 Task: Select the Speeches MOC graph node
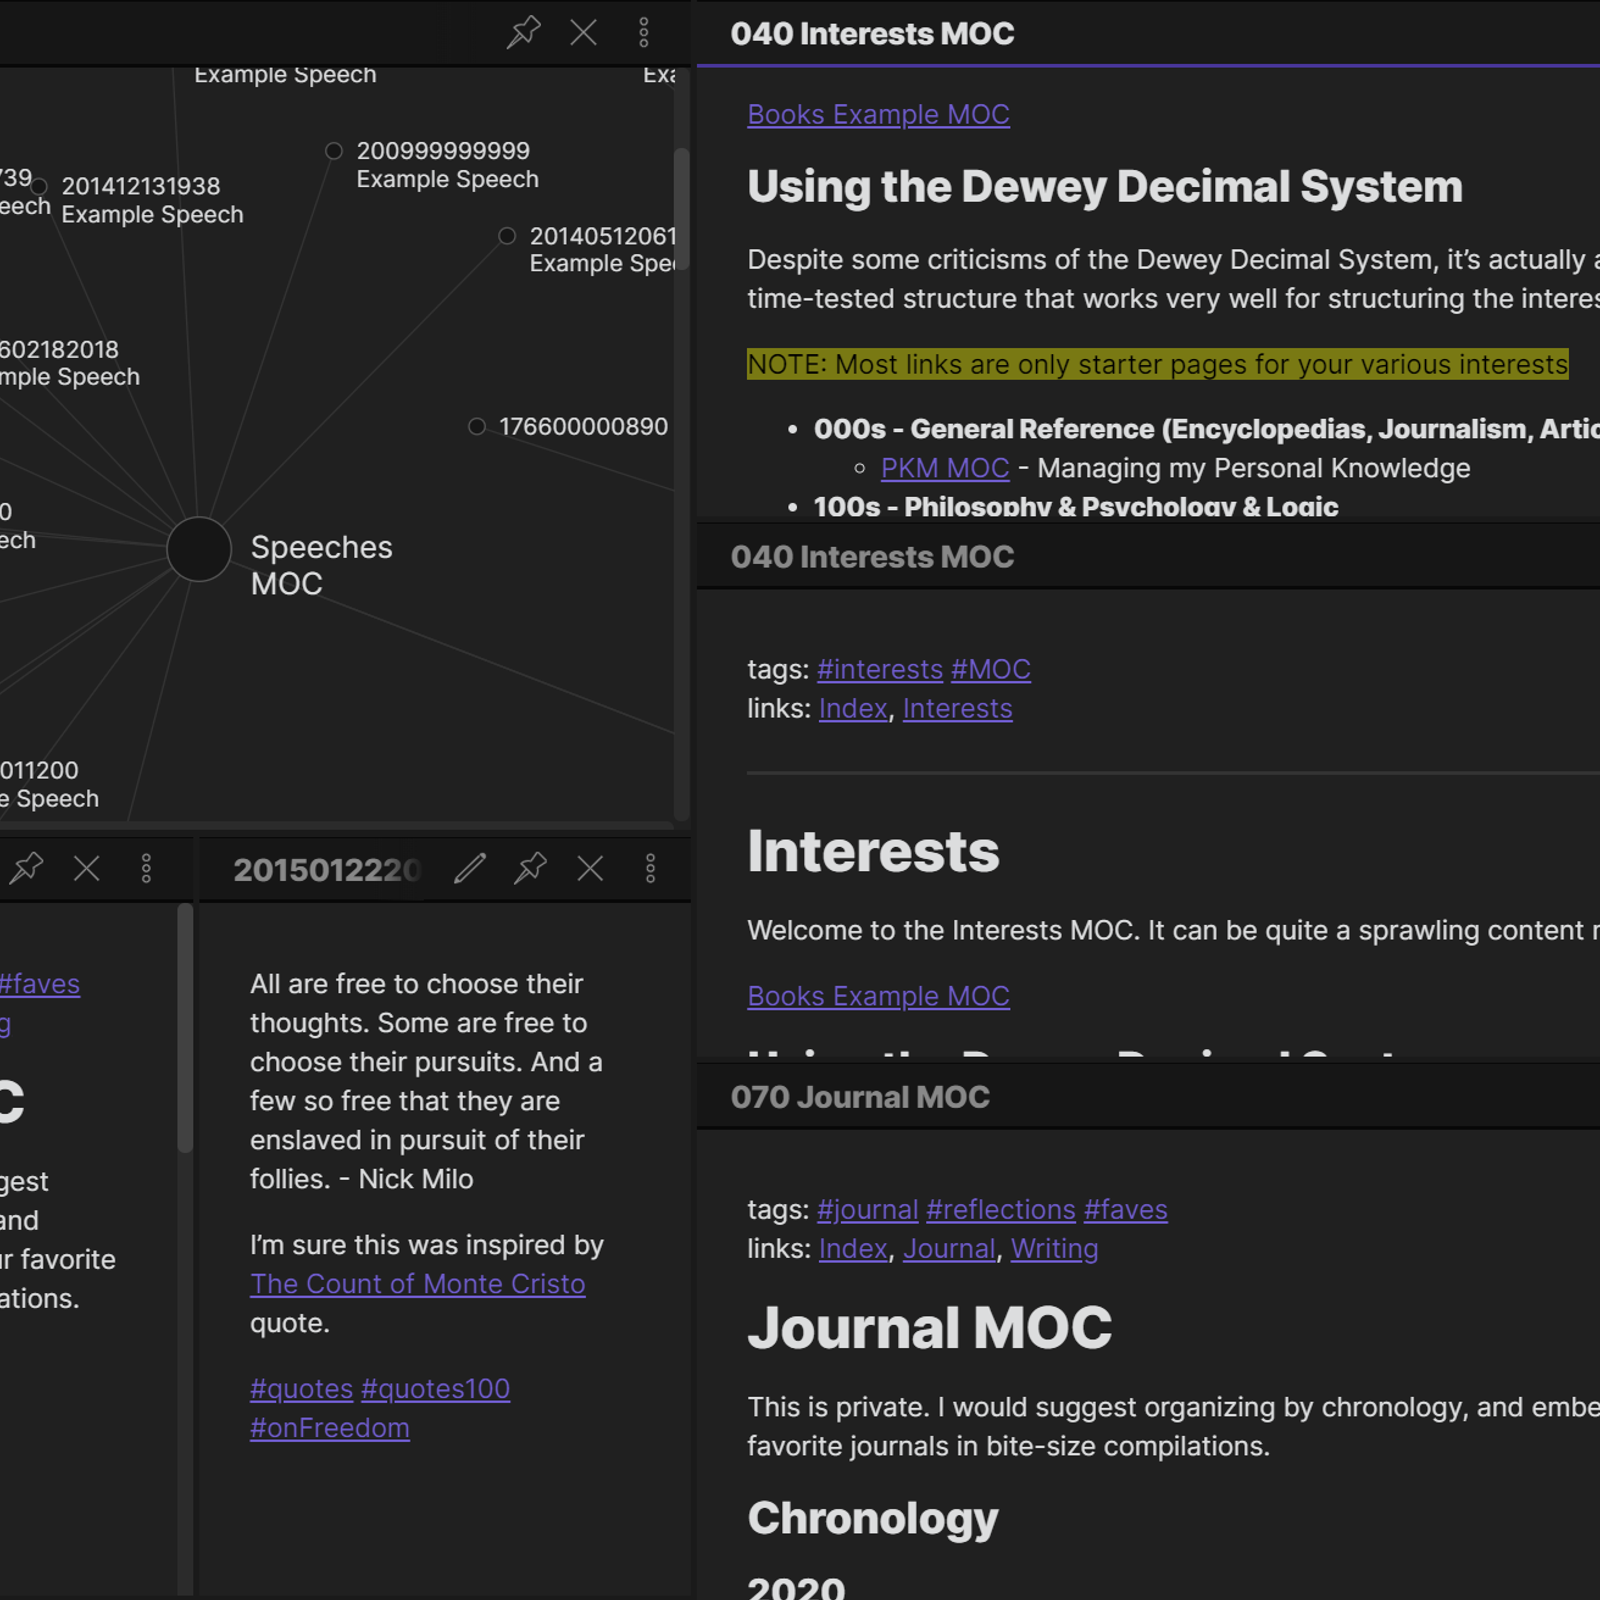tap(199, 549)
